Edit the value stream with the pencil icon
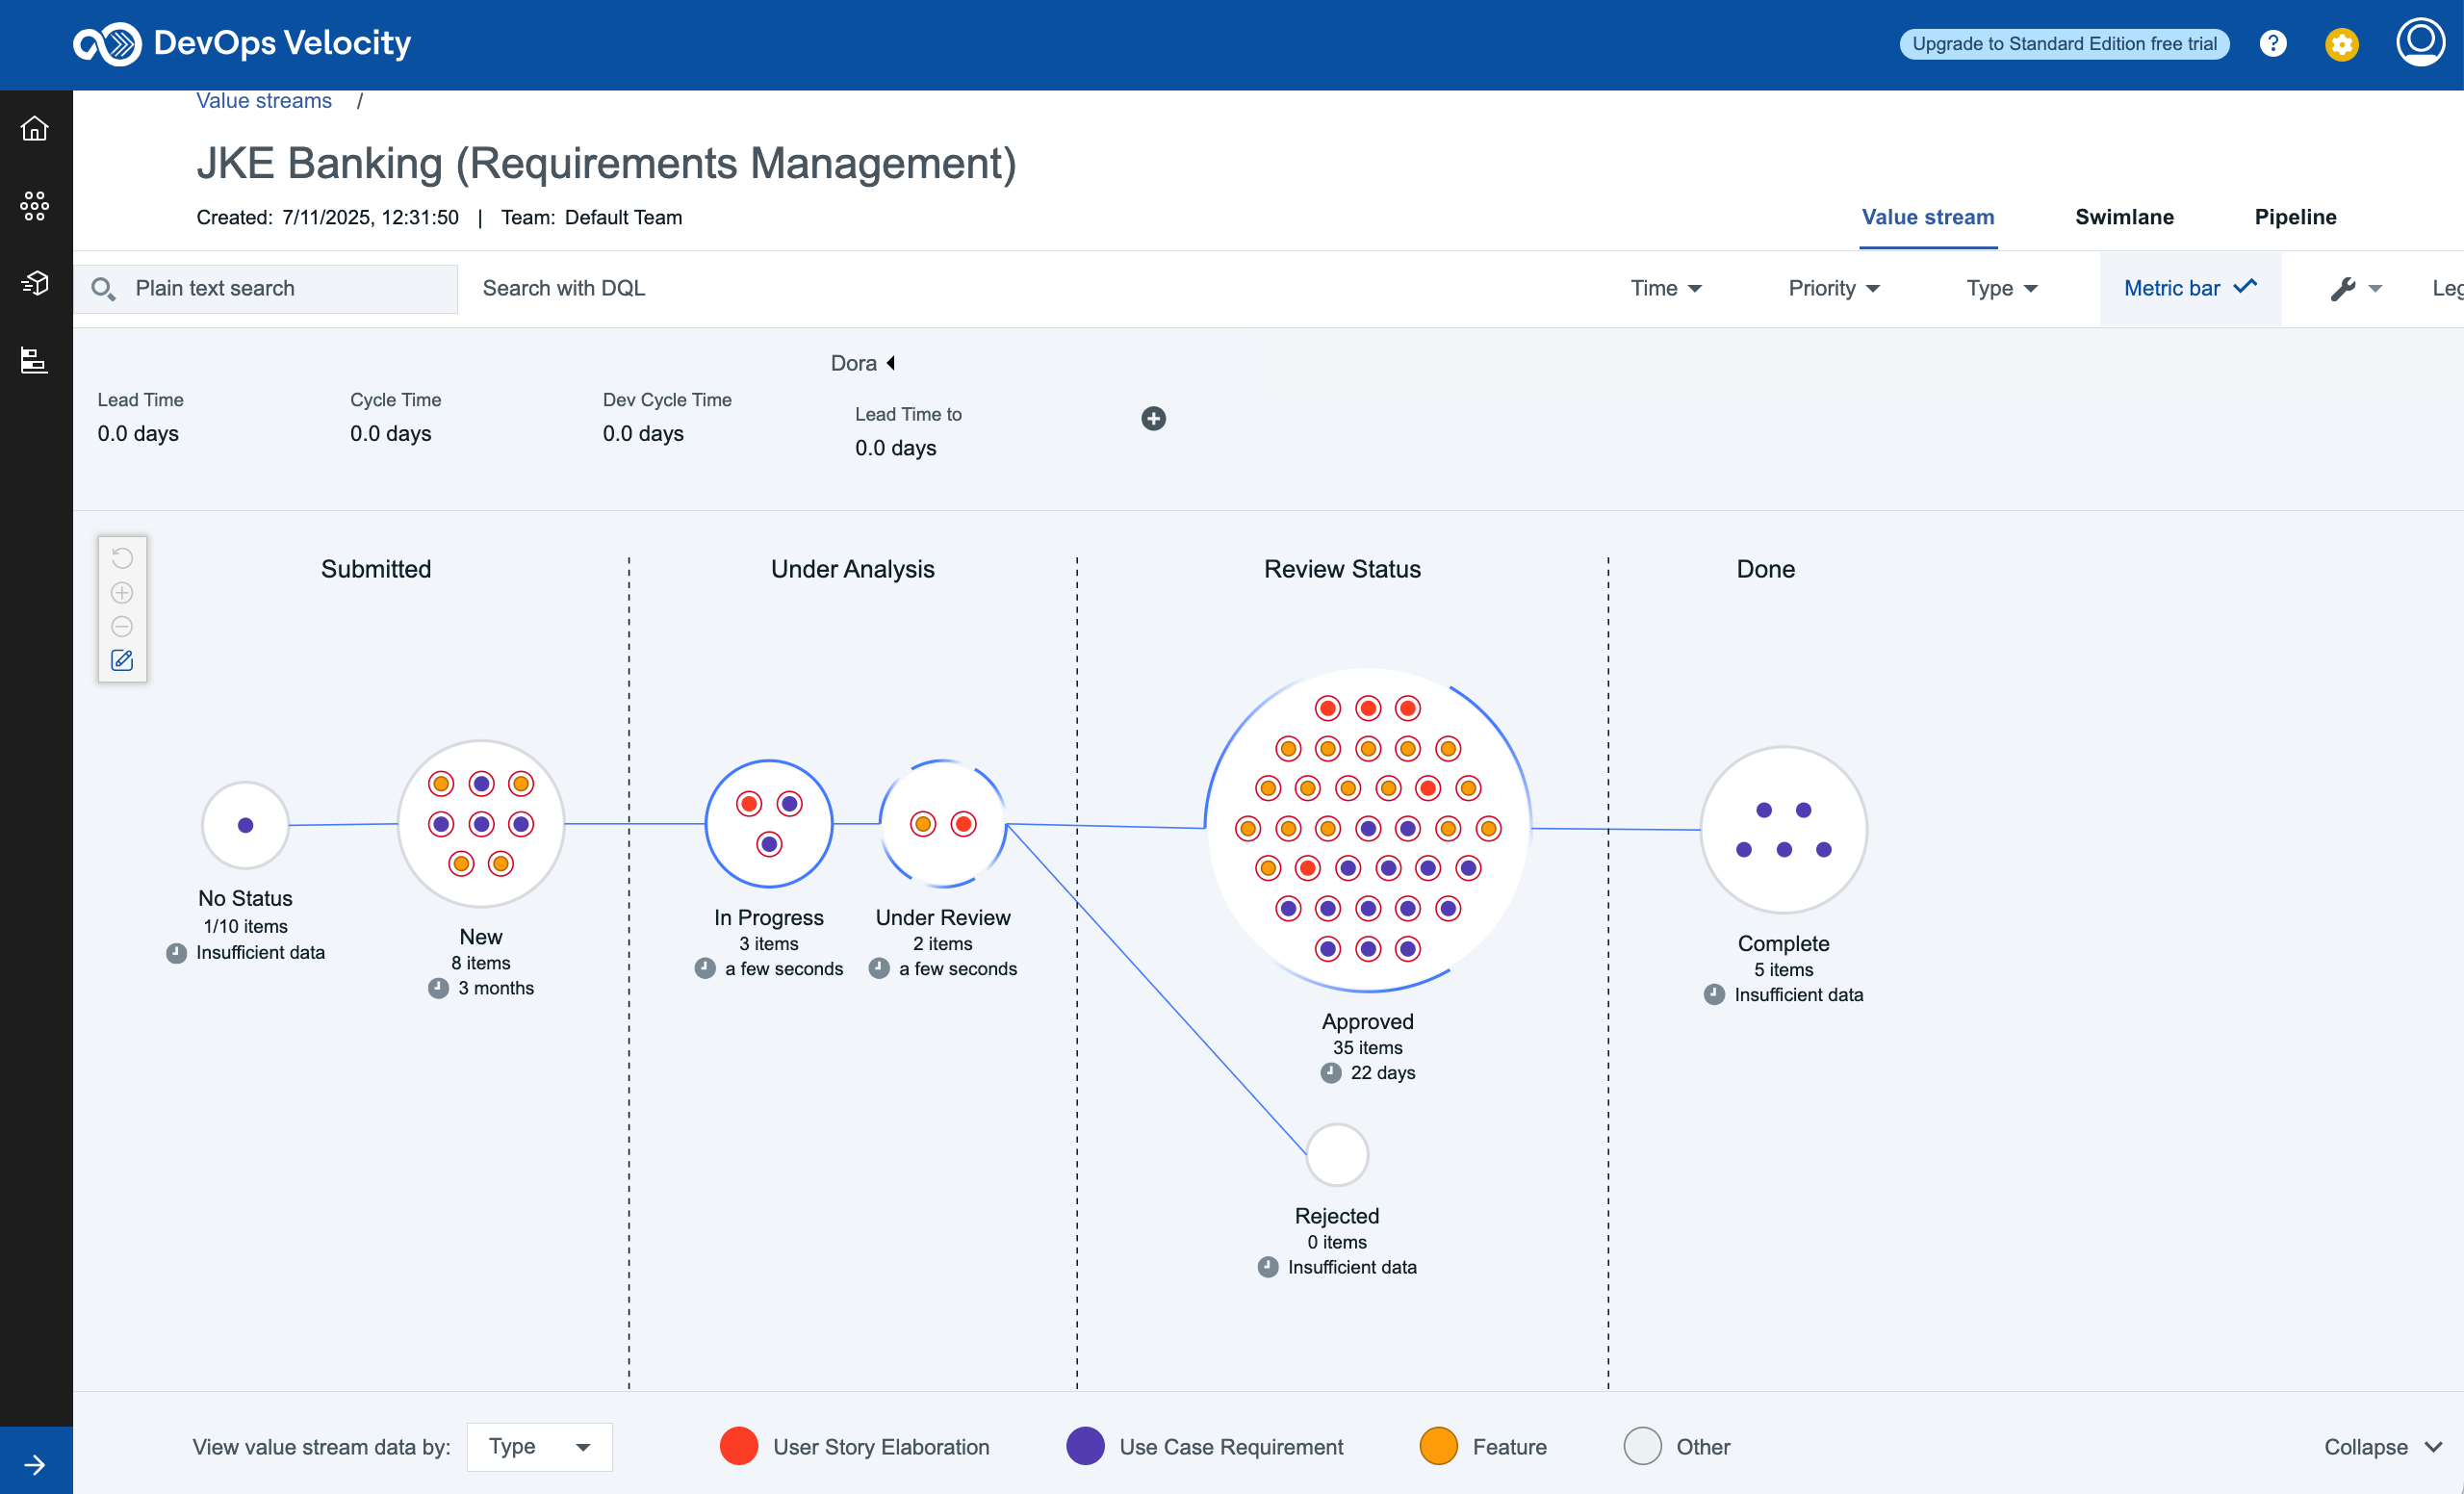The height and width of the screenshot is (1494, 2464). click(122, 660)
